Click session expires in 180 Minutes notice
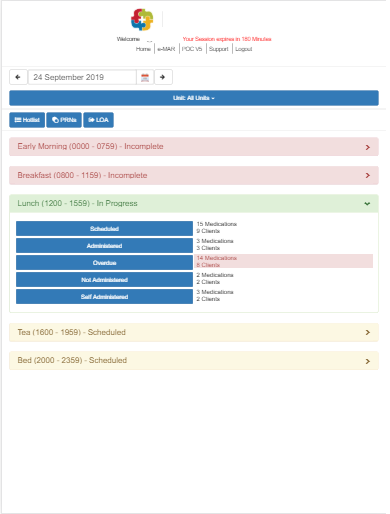 coord(227,39)
